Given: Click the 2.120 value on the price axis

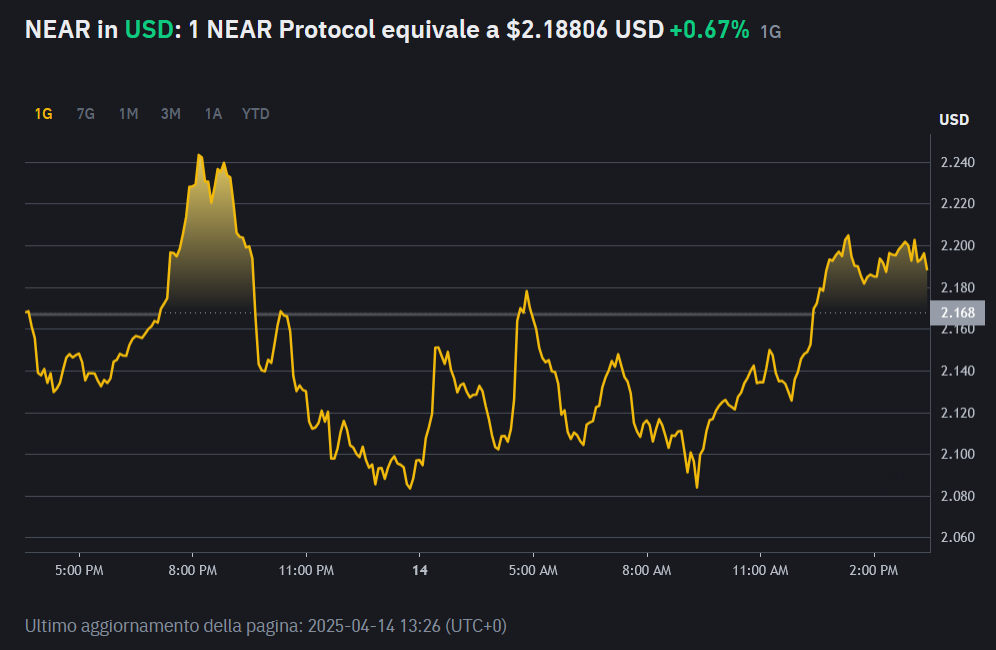Looking at the screenshot, I should (x=957, y=413).
